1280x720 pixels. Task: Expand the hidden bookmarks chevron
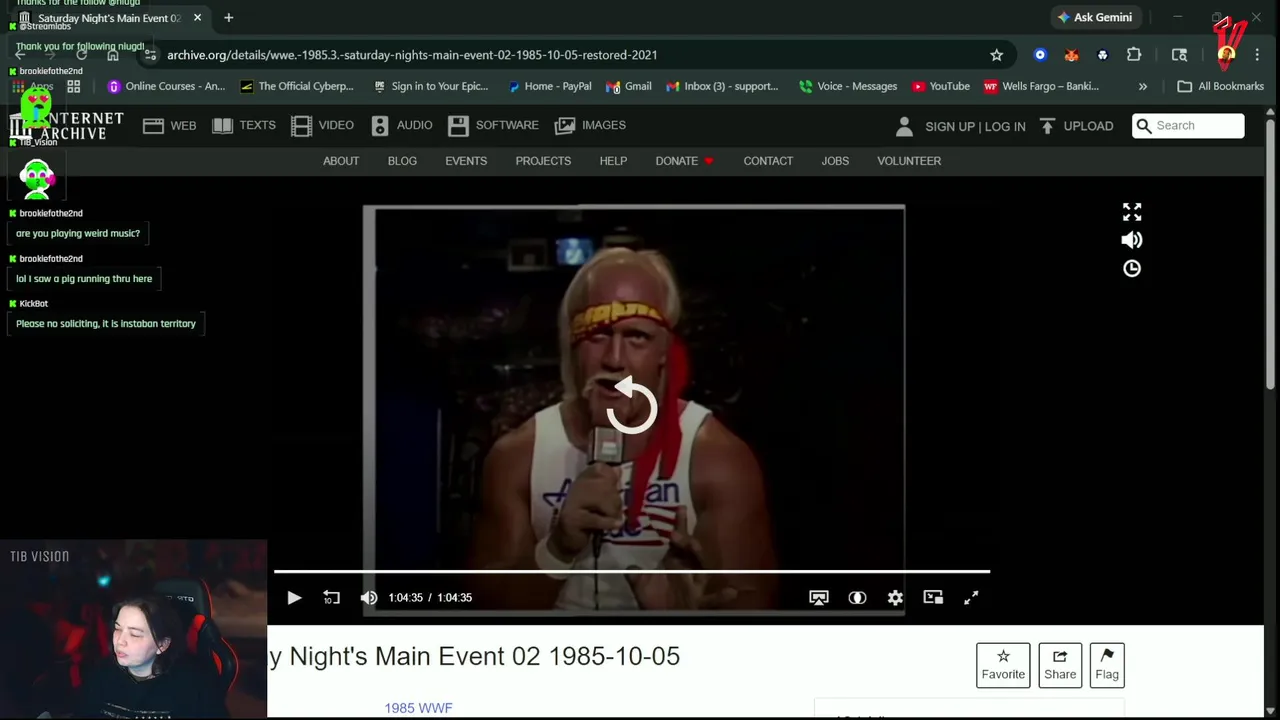pyautogui.click(x=1143, y=87)
